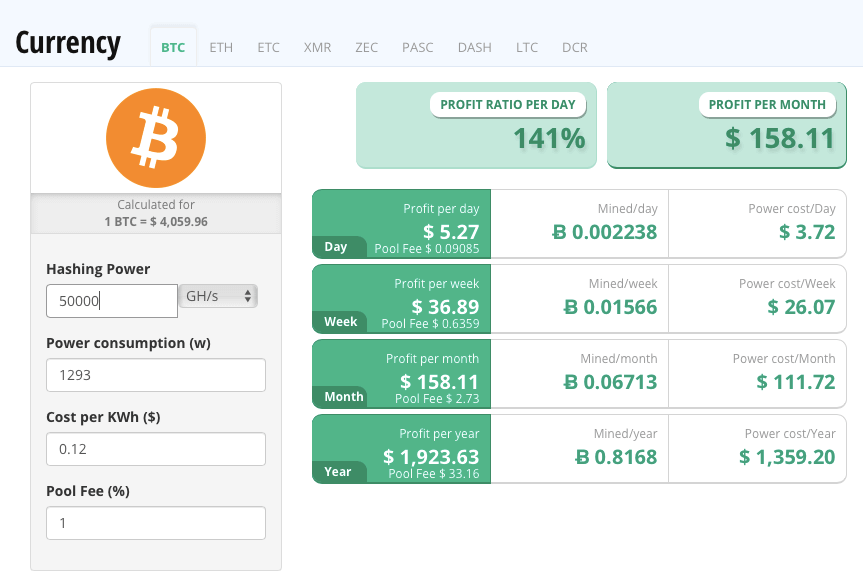This screenshot has height=571, width=863.
Task: Click the Profit Per Month card
Action: click(x=727, y=125)
